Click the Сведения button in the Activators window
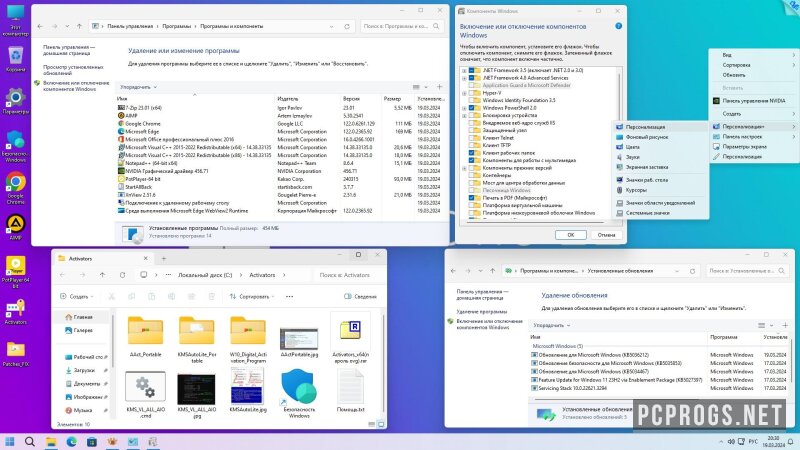This screenshot has height=450, width=800. (x=360, y=296)
